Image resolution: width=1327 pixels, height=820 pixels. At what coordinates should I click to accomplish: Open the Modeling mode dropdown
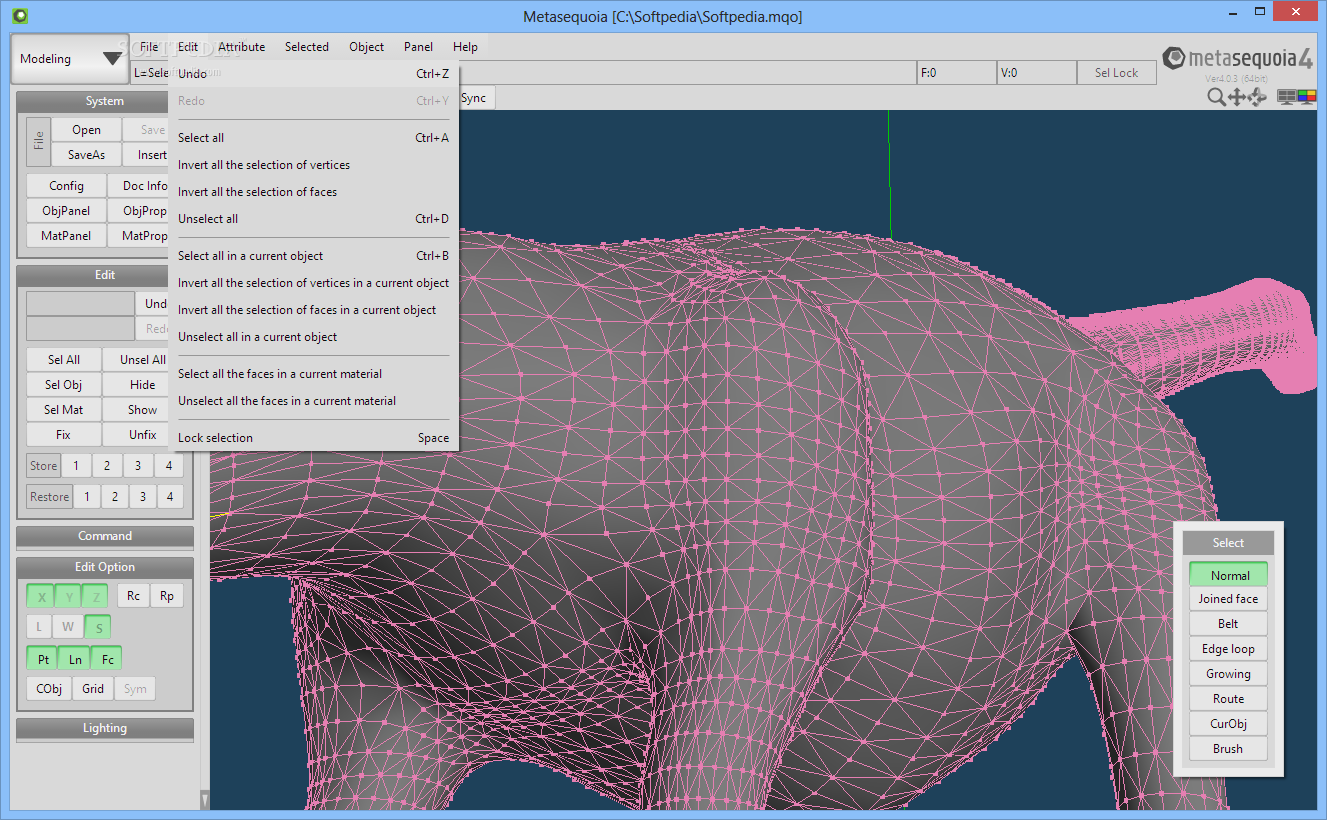[70, 59]
